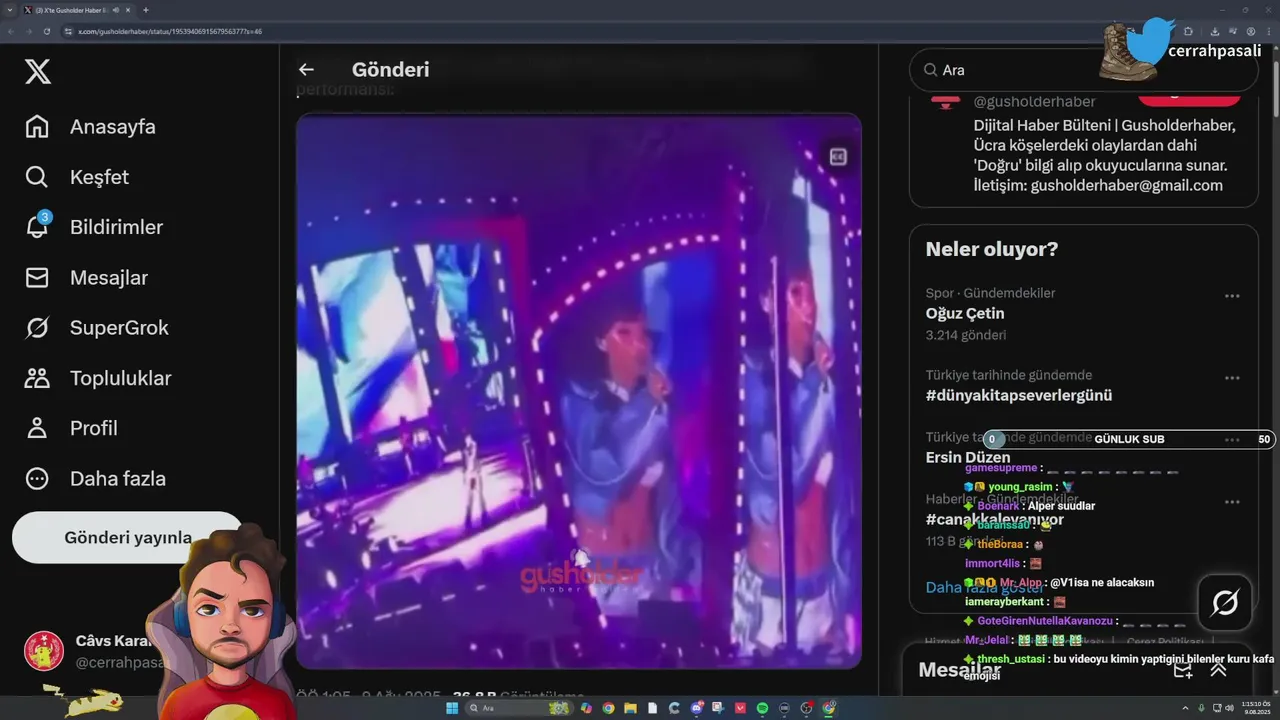
Task: Compose new message icon in Mesajlar drawer
Action: [x=1183, y=670]
